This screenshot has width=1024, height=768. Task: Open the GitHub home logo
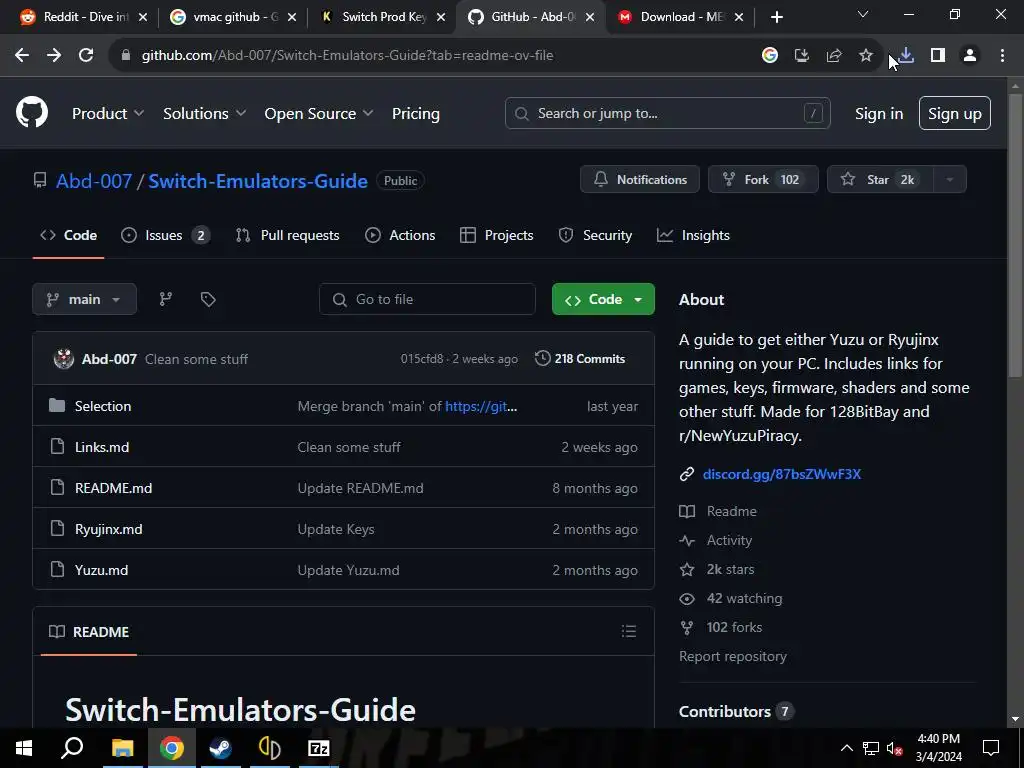point(32,112)
